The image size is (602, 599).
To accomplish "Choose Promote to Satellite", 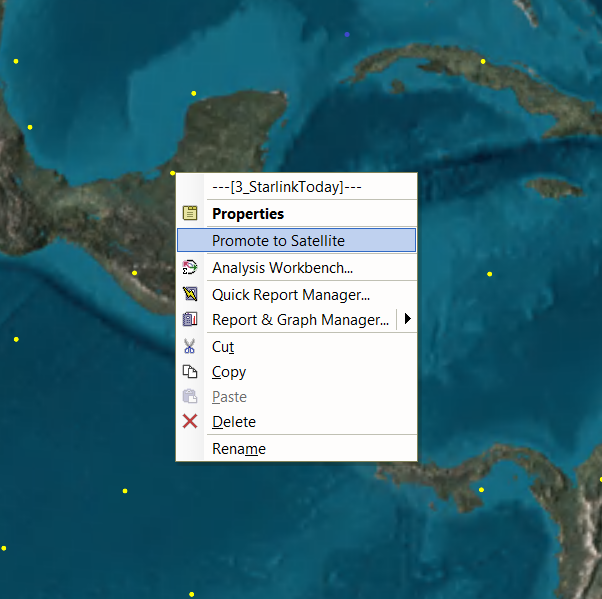I will (296, 240).
